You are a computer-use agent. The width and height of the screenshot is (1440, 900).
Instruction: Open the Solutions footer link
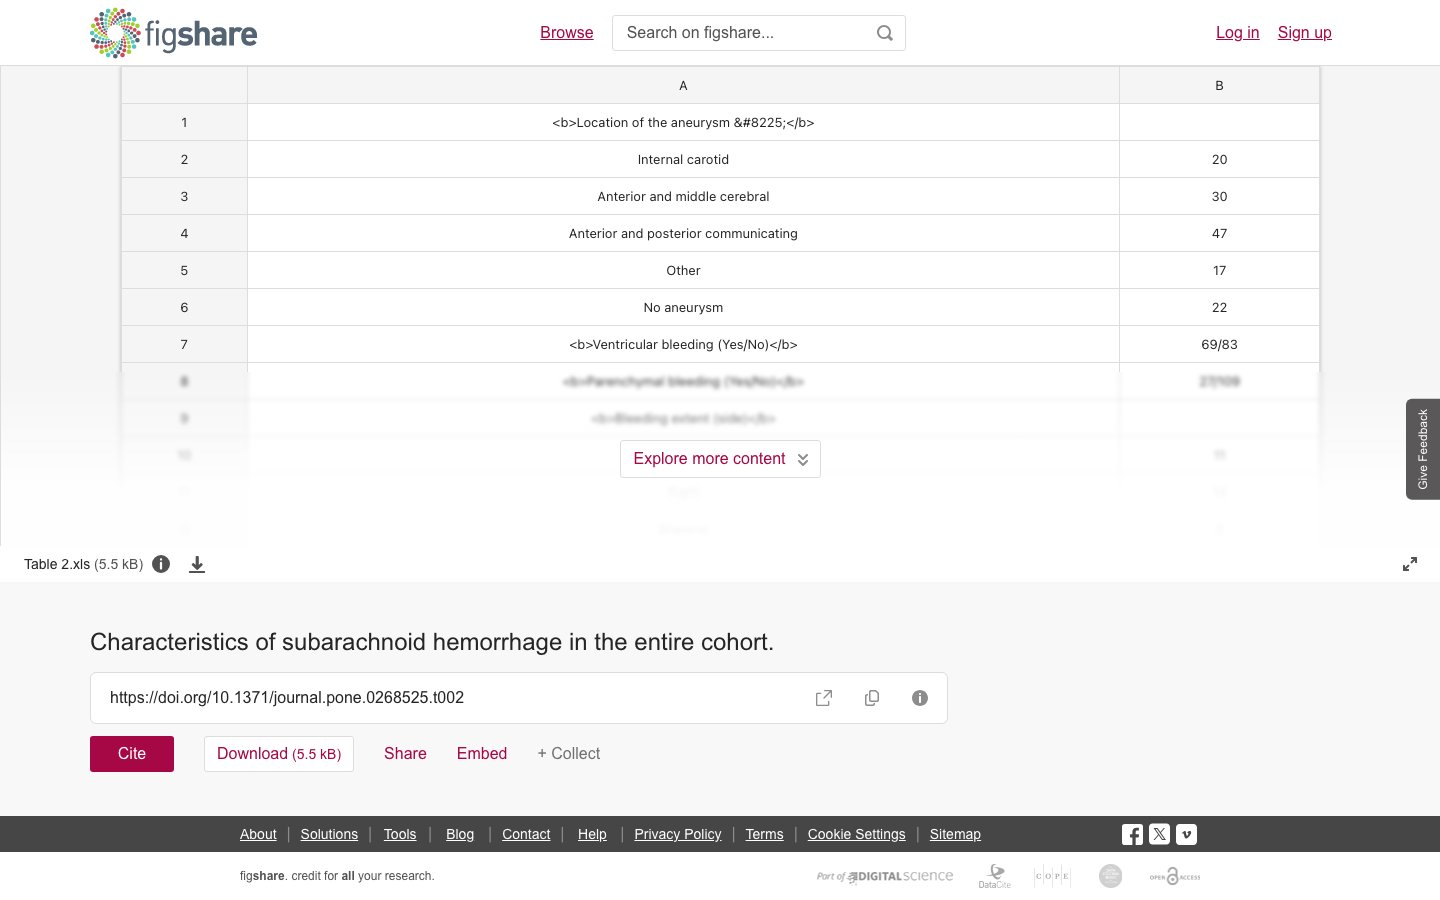329,834
